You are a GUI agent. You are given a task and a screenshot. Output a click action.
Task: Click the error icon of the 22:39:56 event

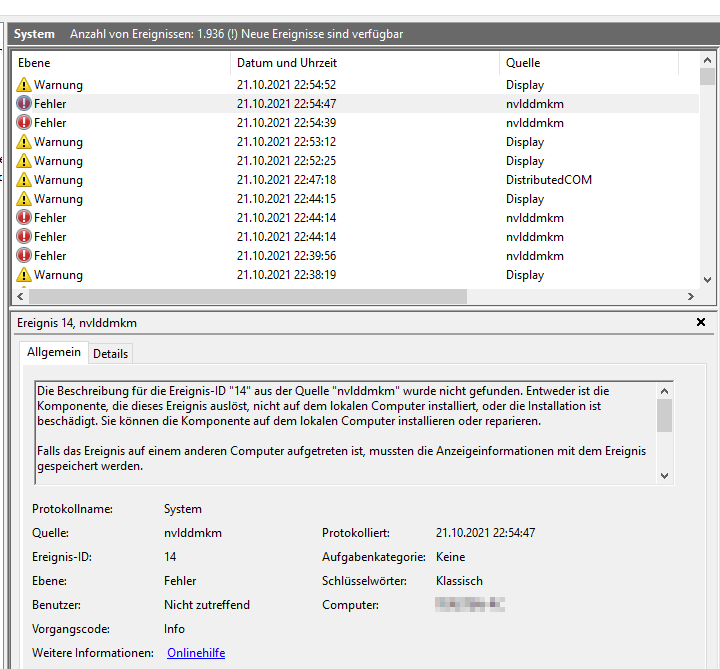[x=23, y=256]
